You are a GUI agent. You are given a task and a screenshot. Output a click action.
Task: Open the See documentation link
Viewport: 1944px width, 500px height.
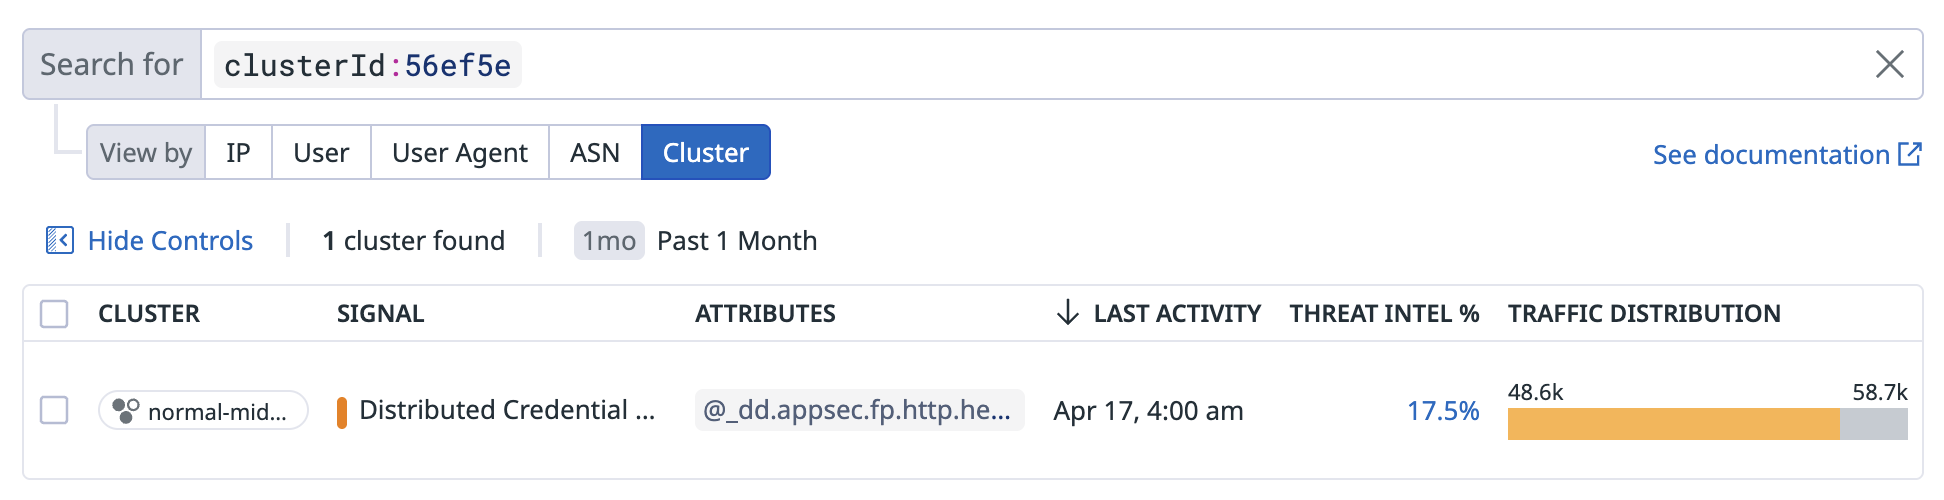(x=1770, y=155)
